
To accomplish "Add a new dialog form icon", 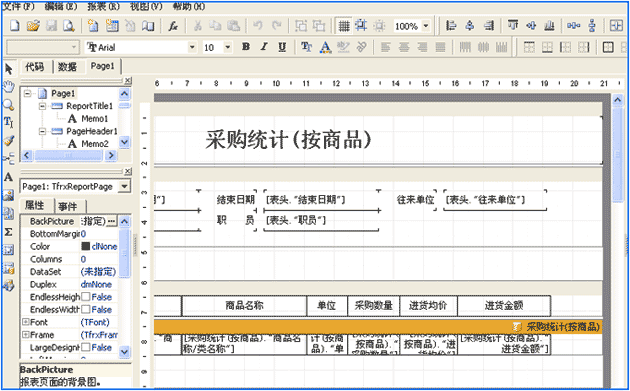I will [112, 26].
